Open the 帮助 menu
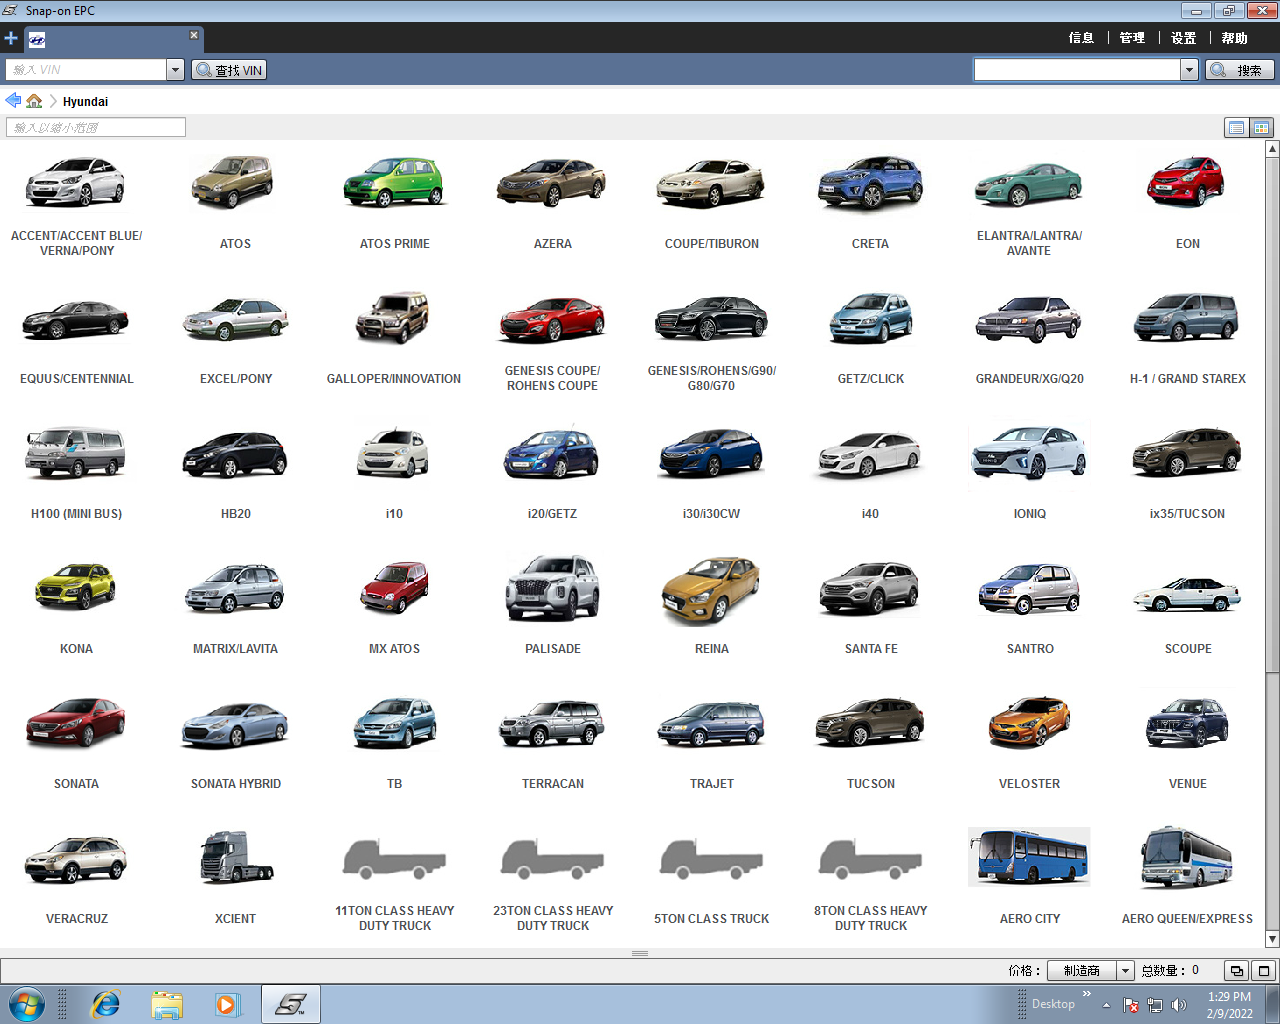The height and width of the screenshot is (1024, 1280). coord(1234,38)
